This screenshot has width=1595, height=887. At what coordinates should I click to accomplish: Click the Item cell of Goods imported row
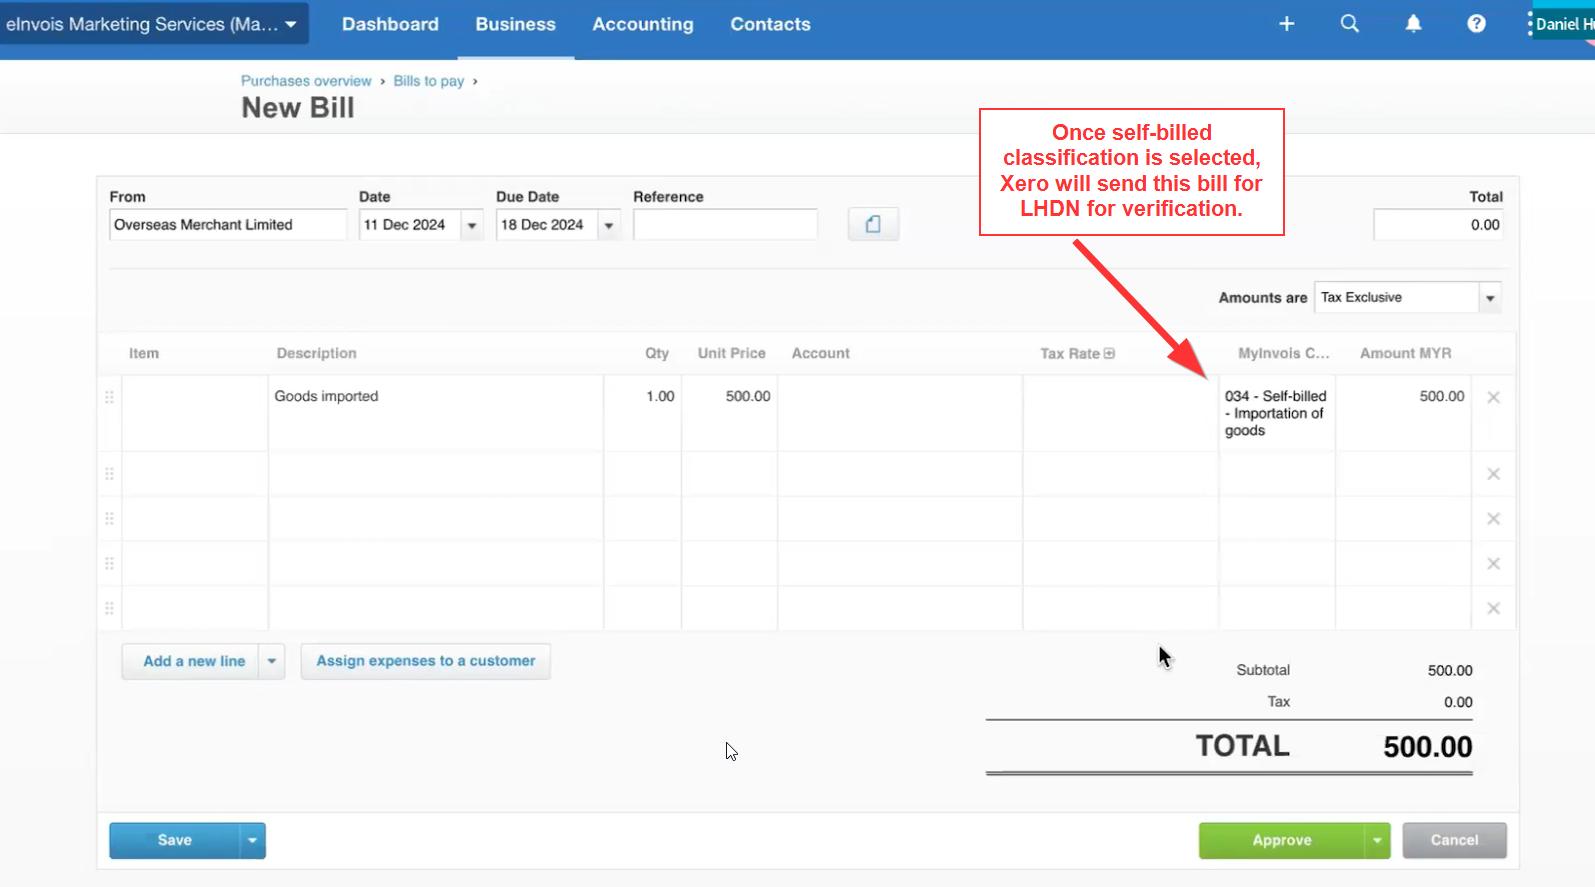(195, 413)
